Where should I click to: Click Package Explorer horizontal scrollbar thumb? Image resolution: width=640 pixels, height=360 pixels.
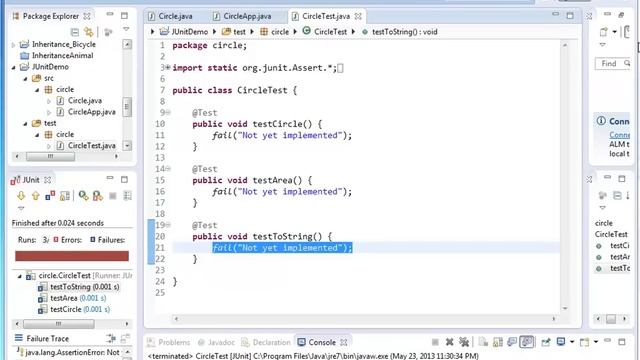click(x=50, y=156)
